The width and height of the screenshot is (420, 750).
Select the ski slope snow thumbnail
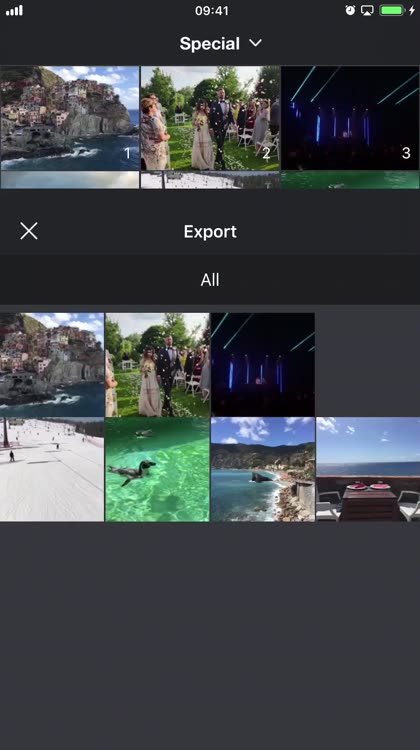point(52,469)
